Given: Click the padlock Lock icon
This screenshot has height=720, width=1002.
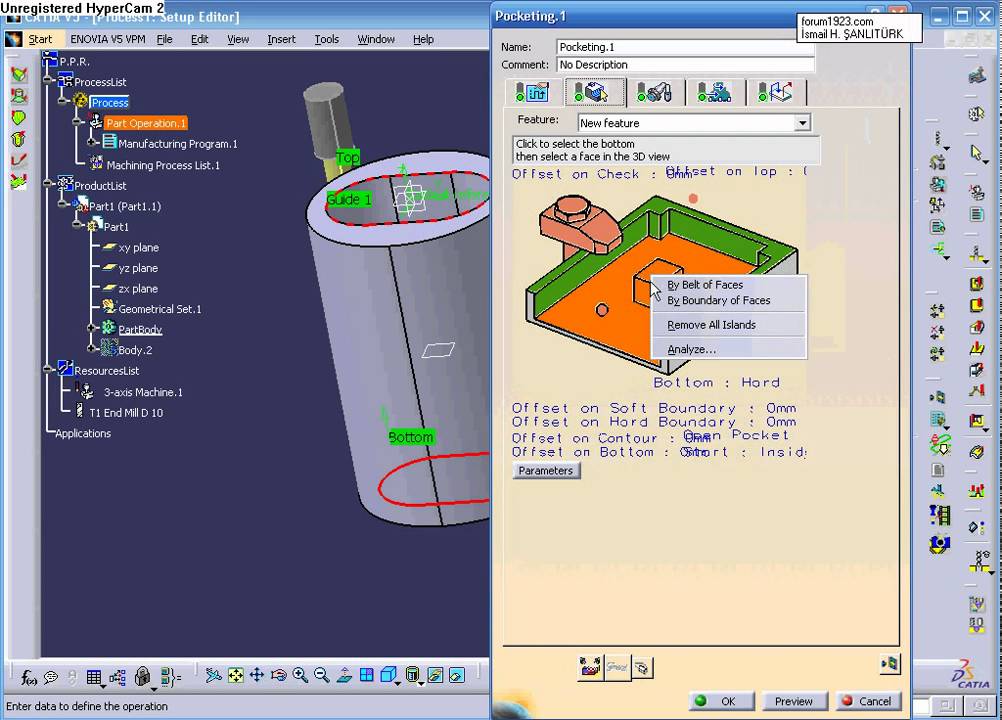Looking at the screenshot, I should pyautogui.click(x=143, y=677).
